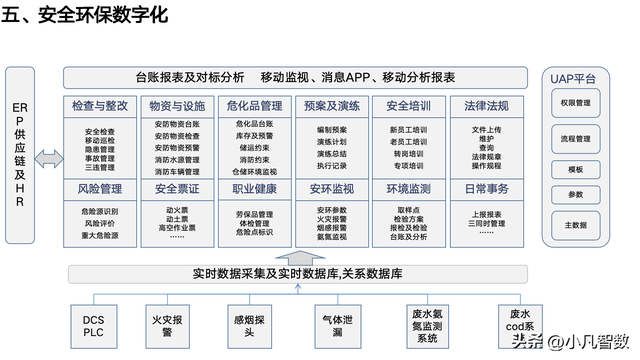Select the 风险管理 module header

coord(100,189)
